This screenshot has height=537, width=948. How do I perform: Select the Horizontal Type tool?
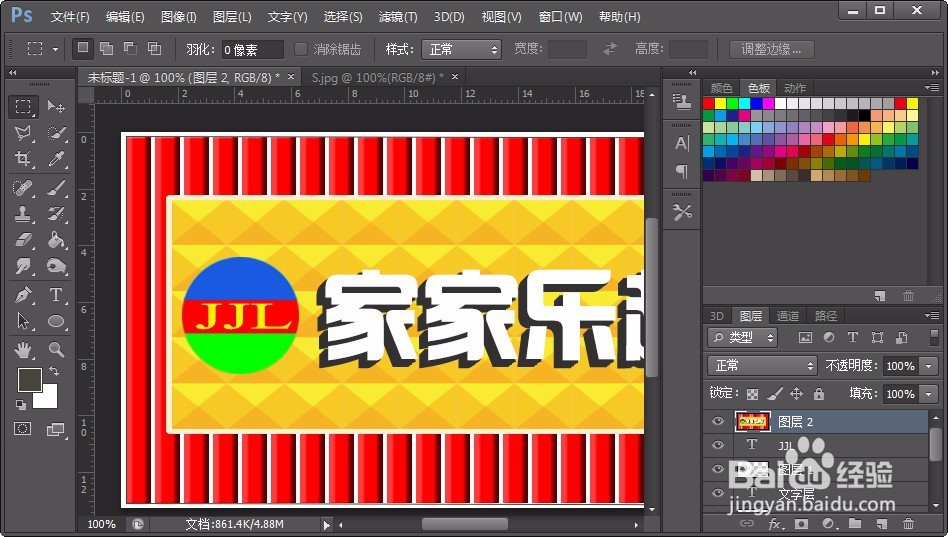pos(56,295)
